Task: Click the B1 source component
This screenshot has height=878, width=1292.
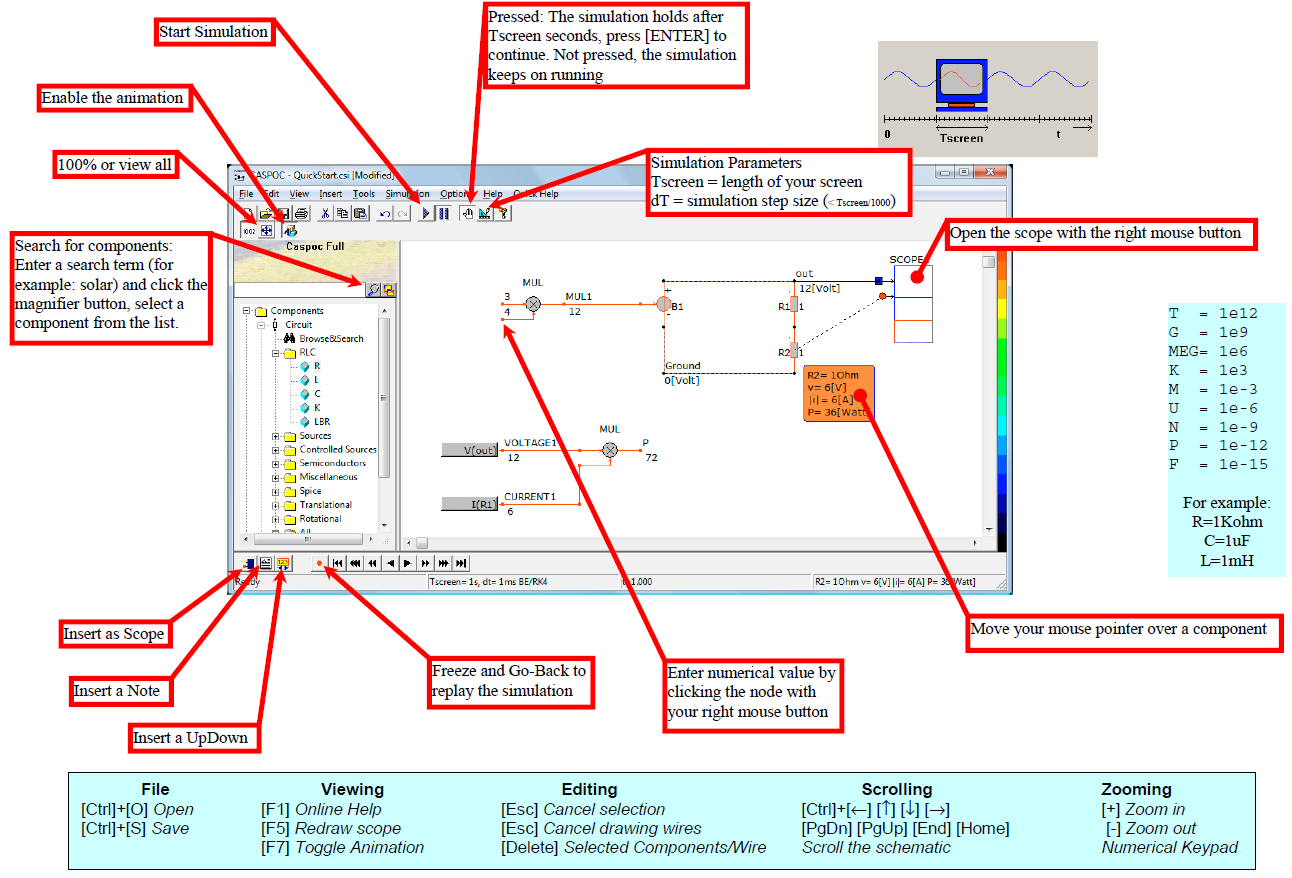Action: pos(663,303)
